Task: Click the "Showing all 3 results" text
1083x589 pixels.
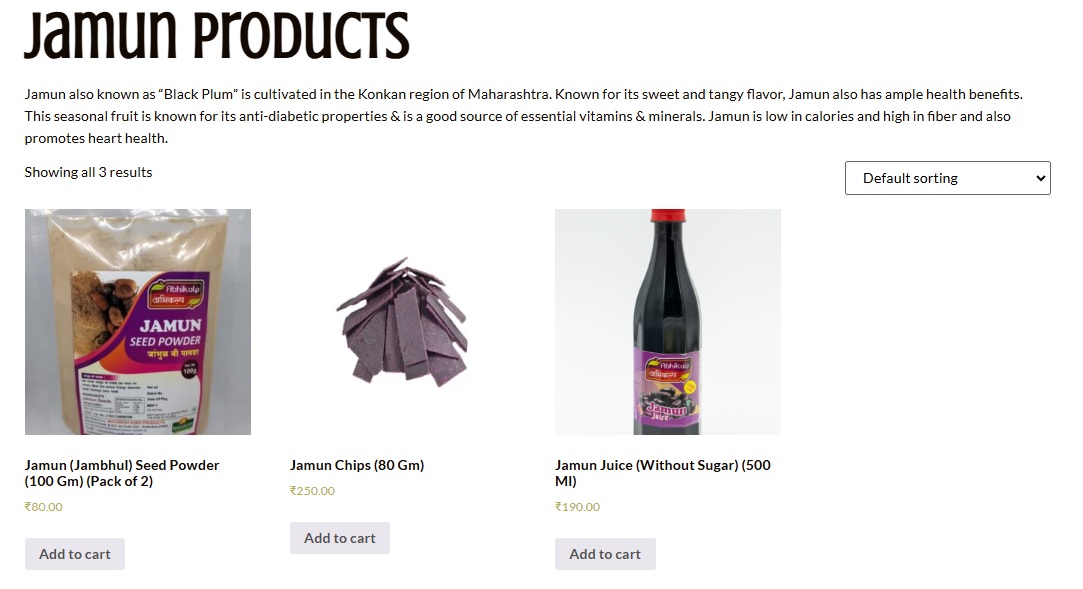Action: tap(88, 172)
